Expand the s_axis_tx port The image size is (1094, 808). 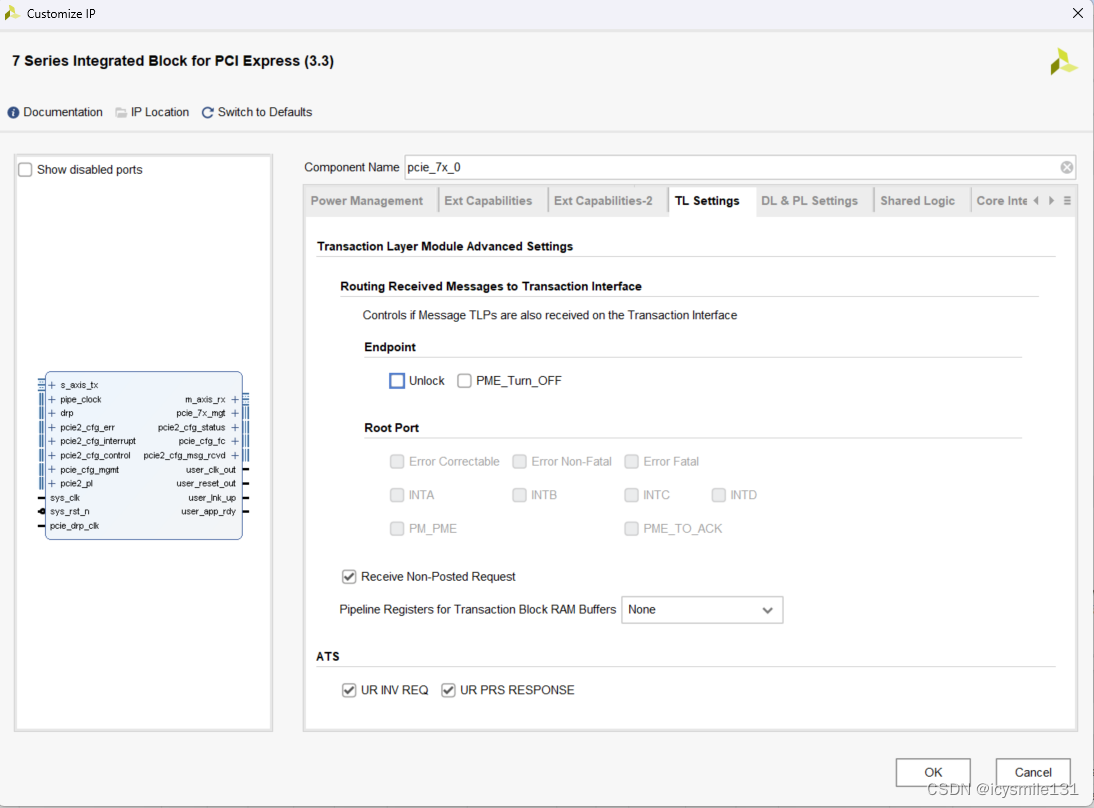click(x=52, y=385)
